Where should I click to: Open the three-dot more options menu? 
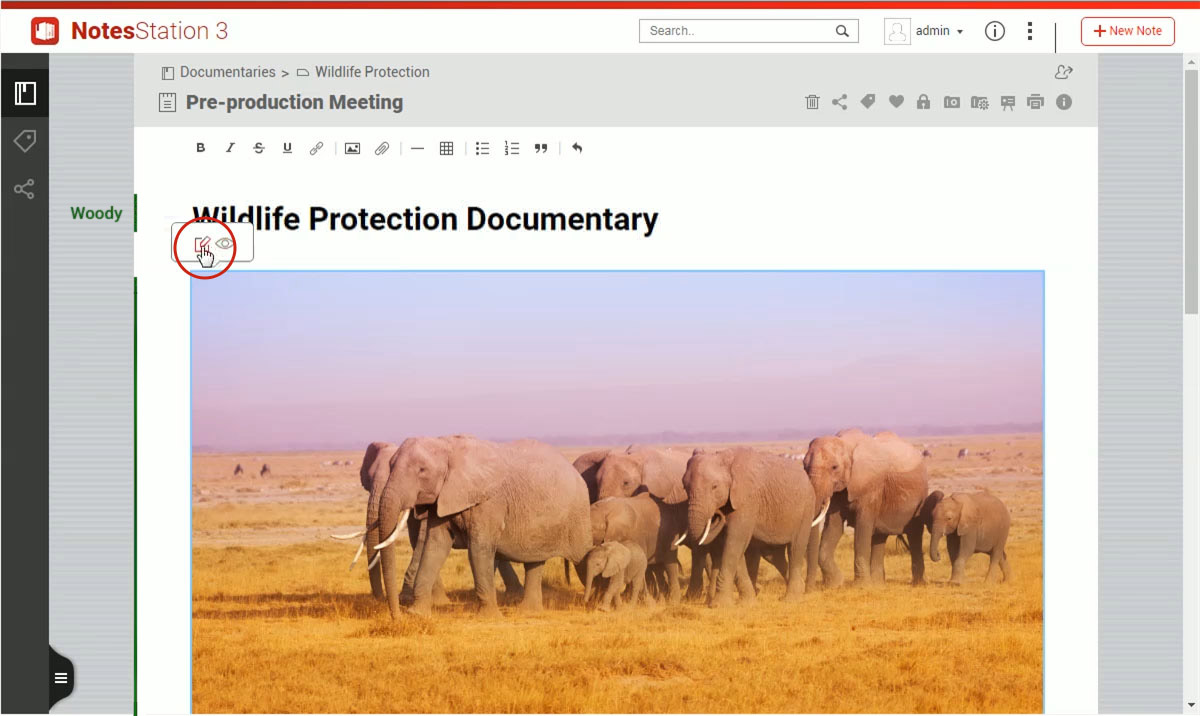1029,31
